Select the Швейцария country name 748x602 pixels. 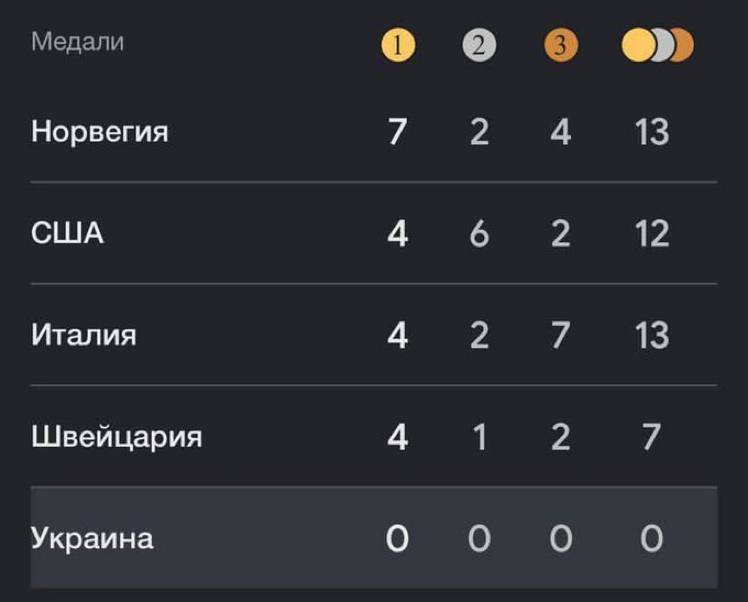coord(117,436)
